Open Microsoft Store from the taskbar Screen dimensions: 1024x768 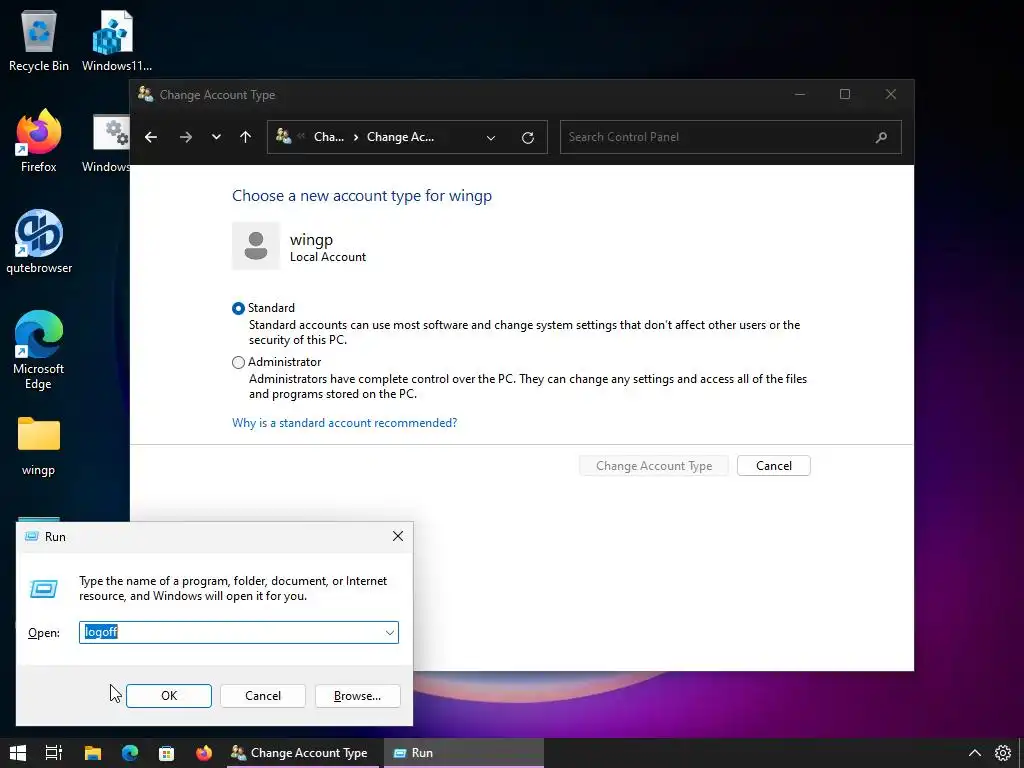[x=167, y=753]
